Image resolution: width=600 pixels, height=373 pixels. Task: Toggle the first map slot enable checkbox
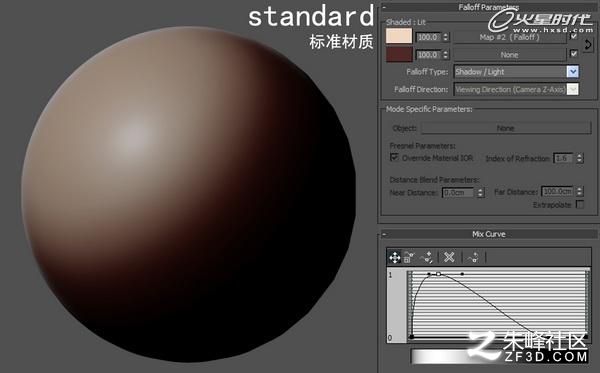574,36
